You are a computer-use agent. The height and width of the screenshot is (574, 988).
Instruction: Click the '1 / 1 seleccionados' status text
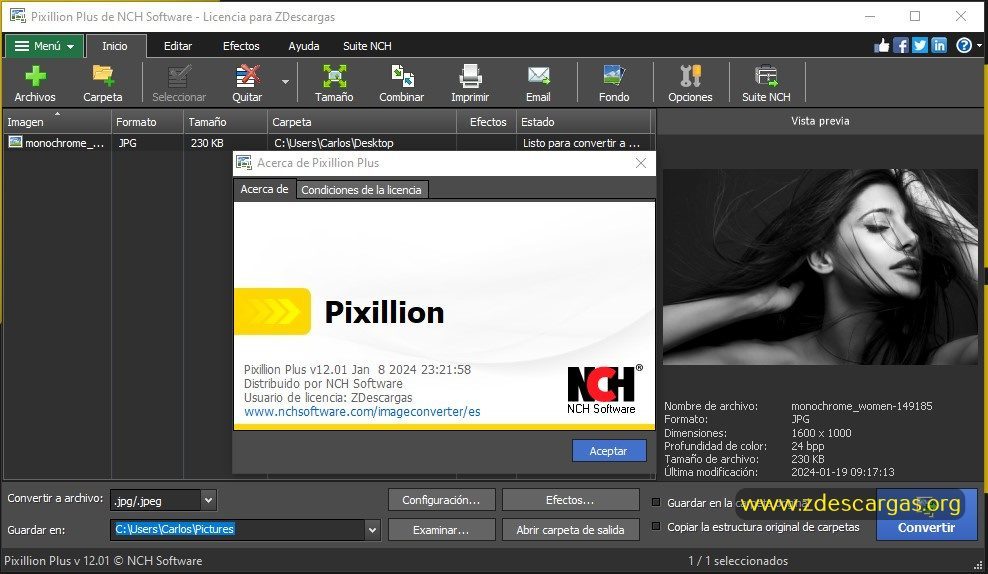point(738,560)
